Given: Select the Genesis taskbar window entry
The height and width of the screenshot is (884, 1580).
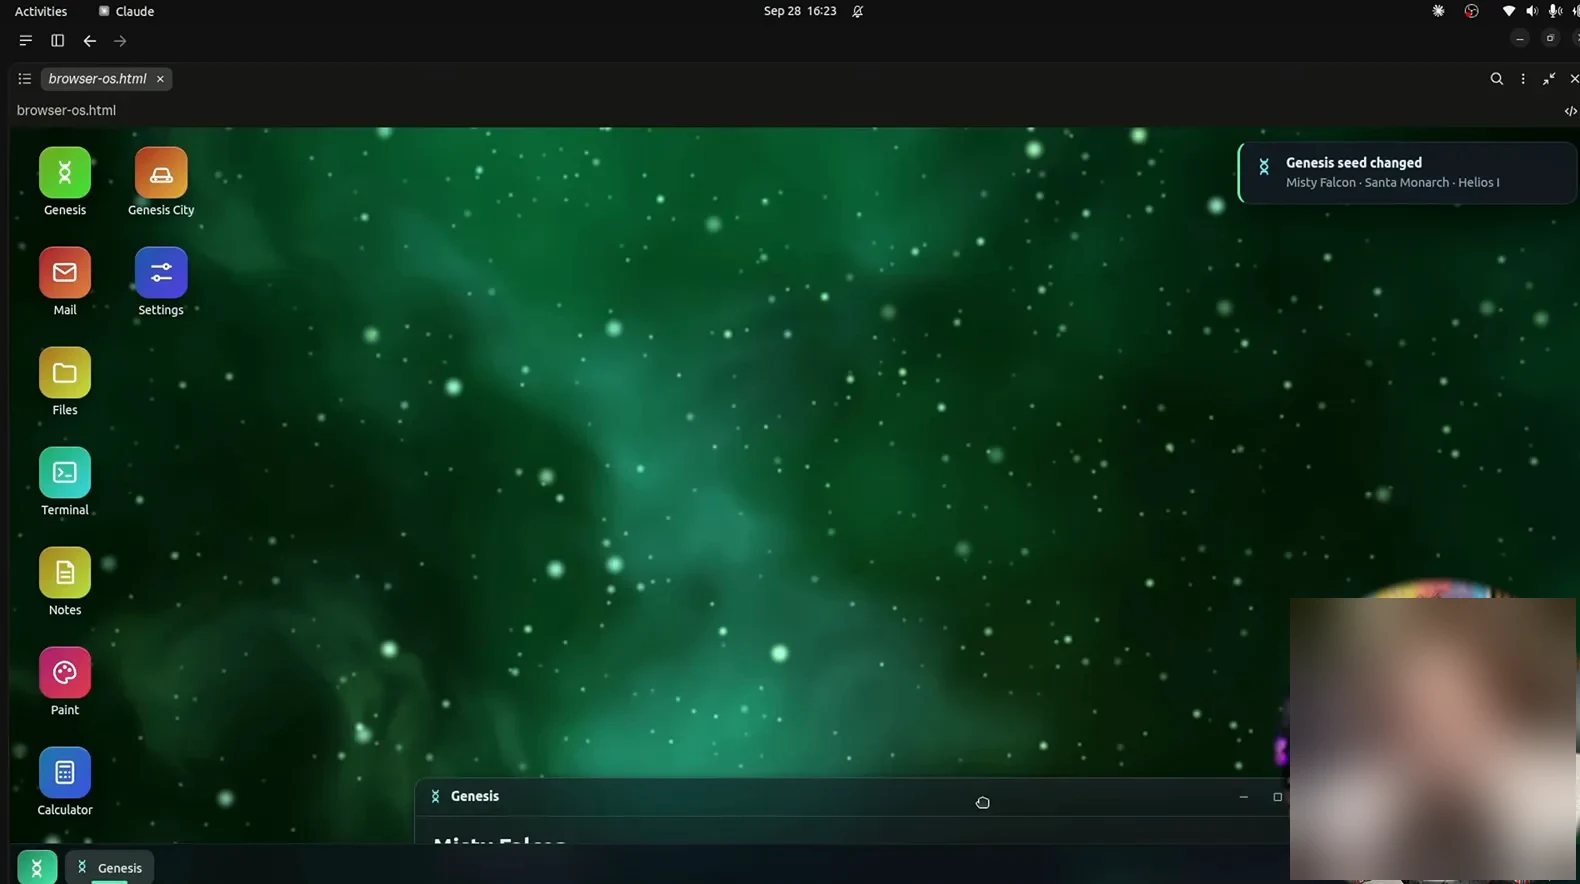Looking at the screenshot, I should point(110,868).
